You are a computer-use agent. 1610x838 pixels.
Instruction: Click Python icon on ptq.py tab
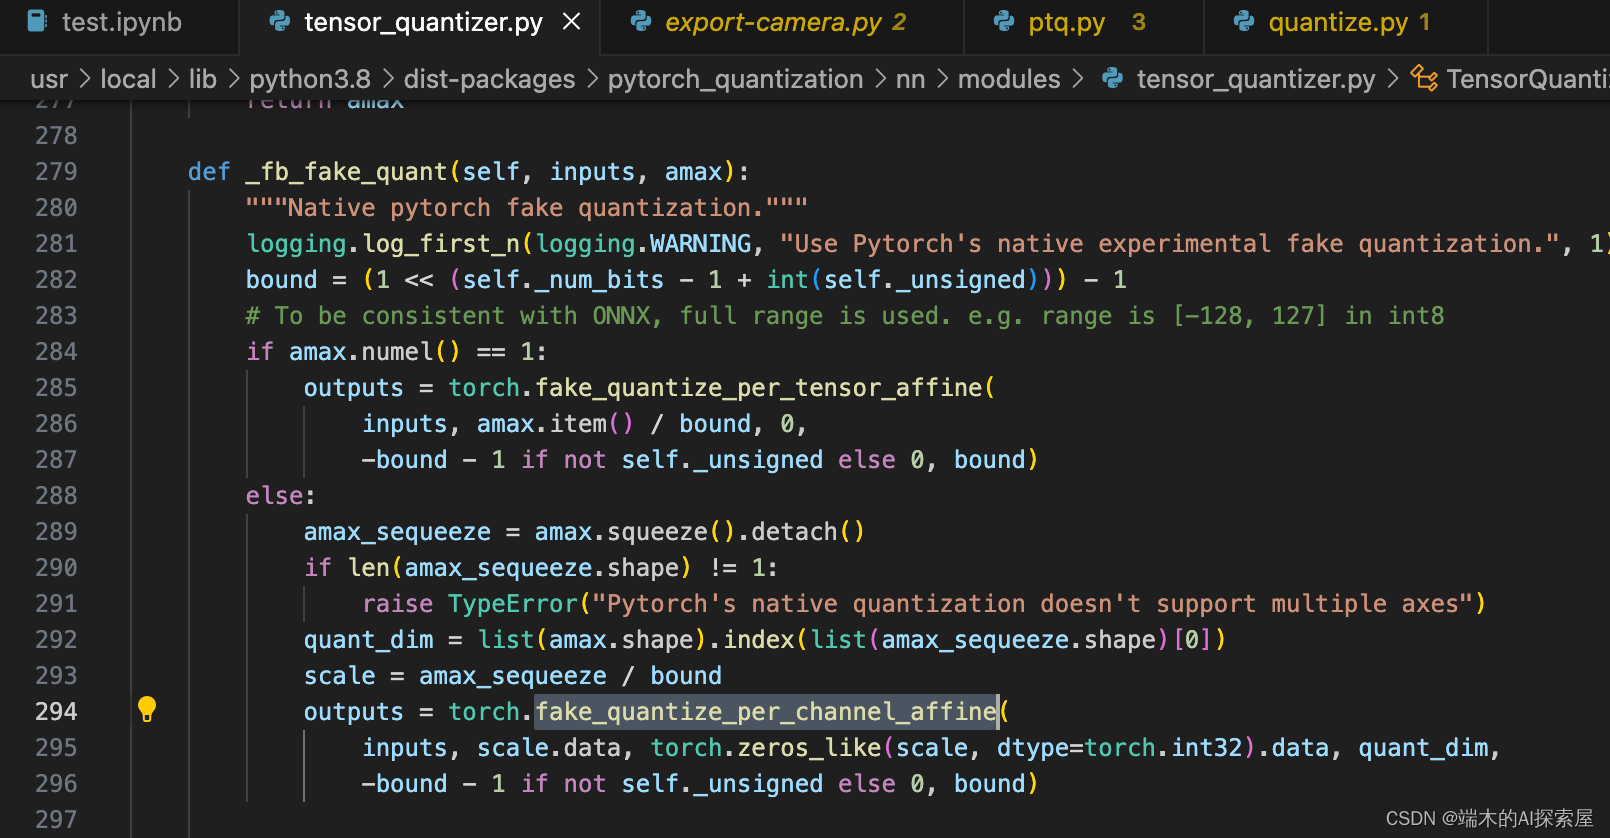(1004, 22)
